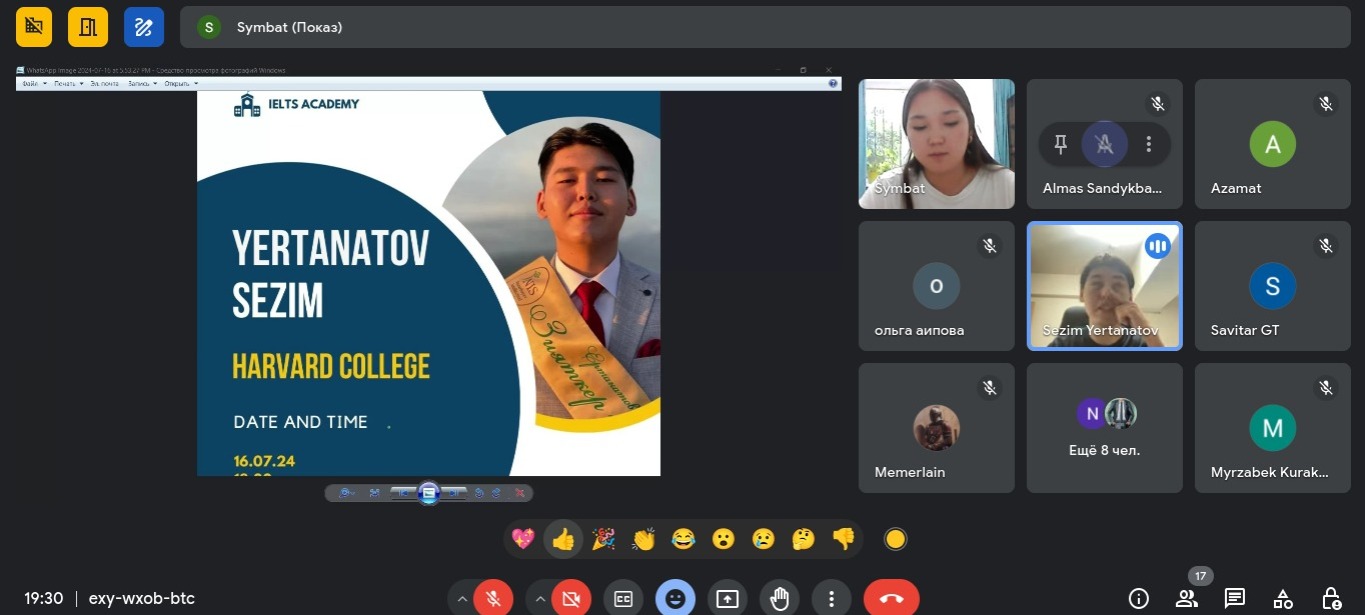
Task: Pin Almas Sandykba's tile
Action: click(1061, 144)
